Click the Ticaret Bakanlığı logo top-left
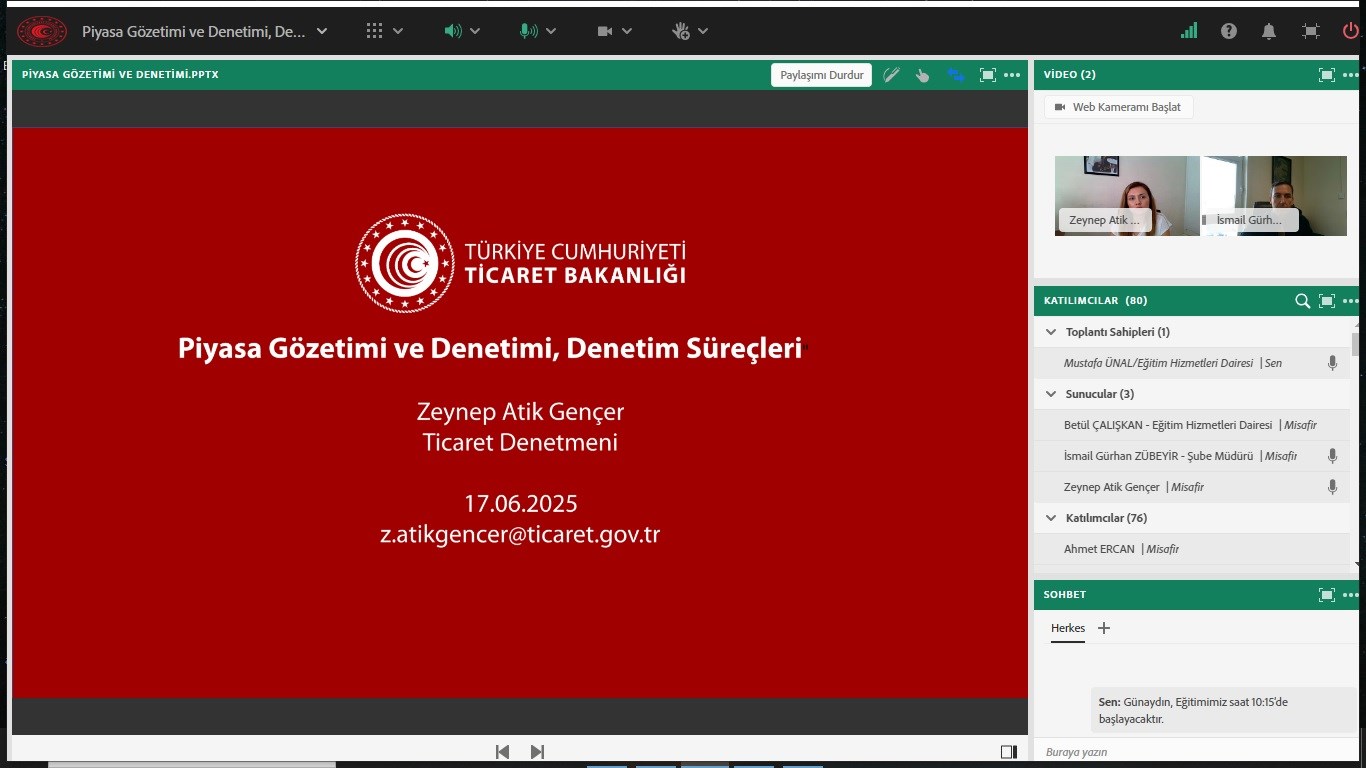This screenshot has width=1366, height=768. (42, 31)
